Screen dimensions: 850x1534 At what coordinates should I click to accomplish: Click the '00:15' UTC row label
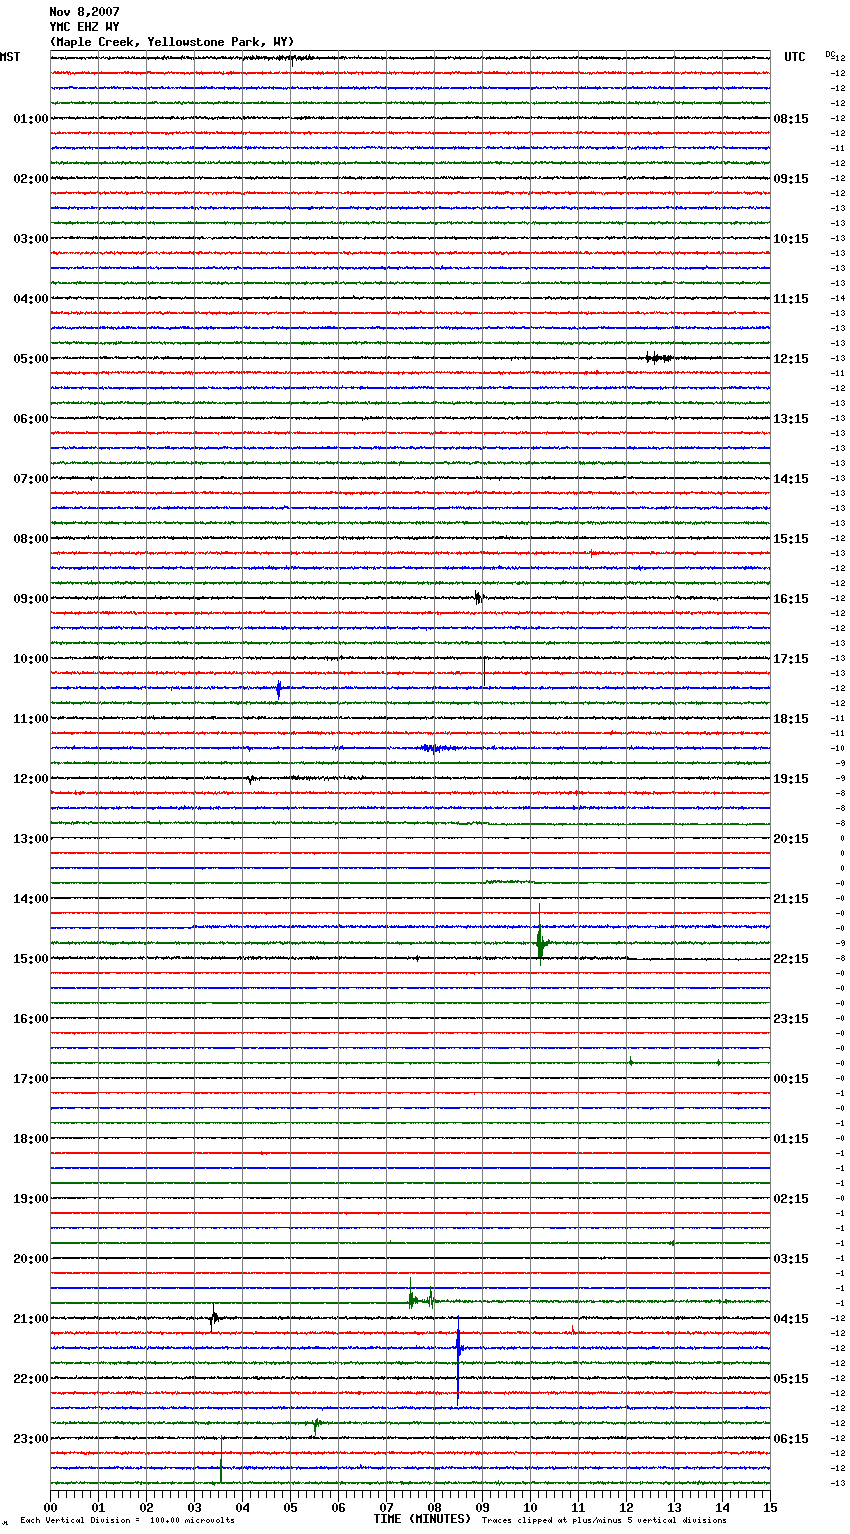[791, 1079]
